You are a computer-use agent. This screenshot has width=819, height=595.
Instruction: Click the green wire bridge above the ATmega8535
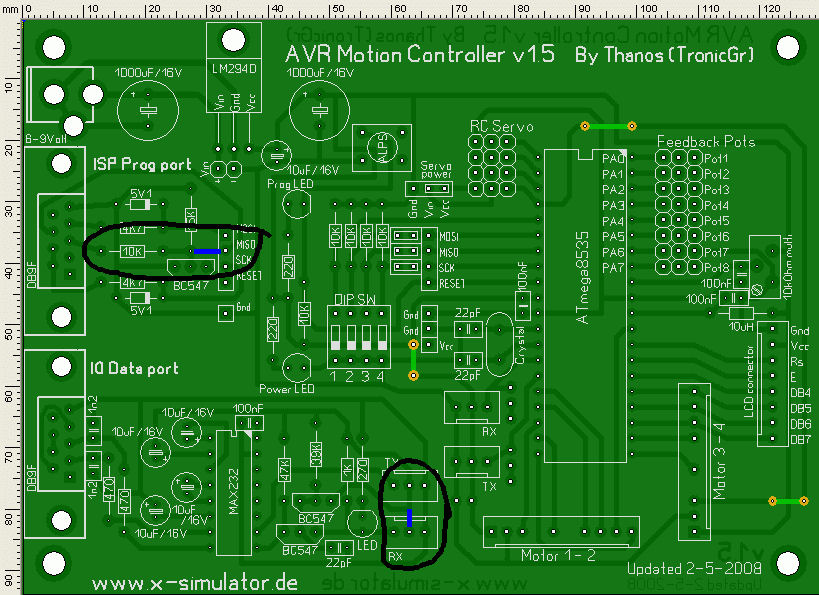[x=609, y=126]
